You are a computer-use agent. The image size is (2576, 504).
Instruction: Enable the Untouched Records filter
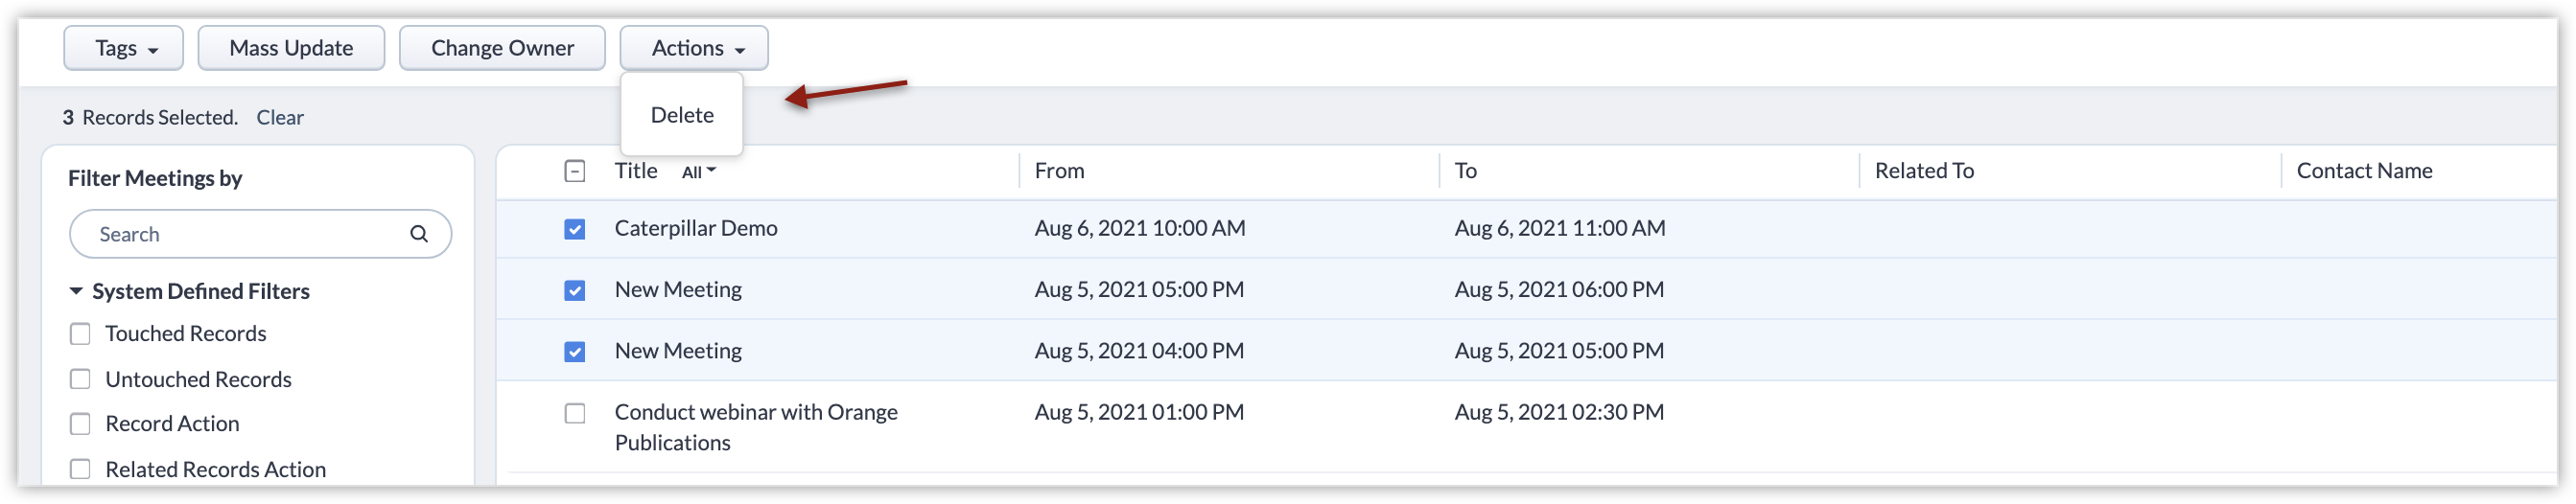80,379
